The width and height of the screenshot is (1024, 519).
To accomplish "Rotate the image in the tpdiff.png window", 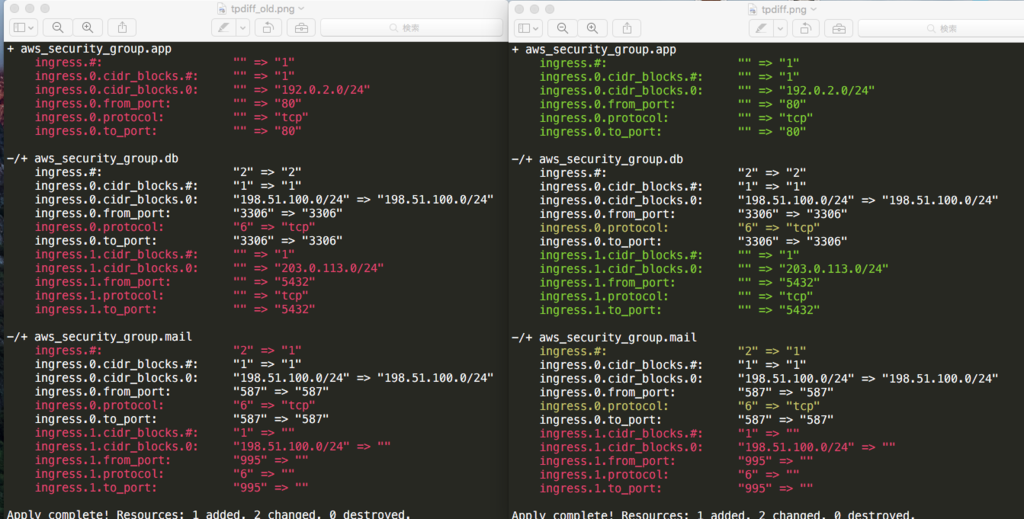I will click(805, 28).
